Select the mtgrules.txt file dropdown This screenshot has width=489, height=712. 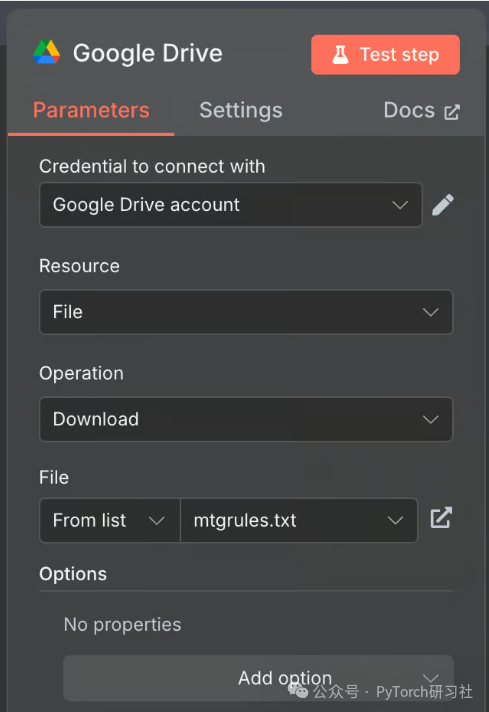pos(299,520)
